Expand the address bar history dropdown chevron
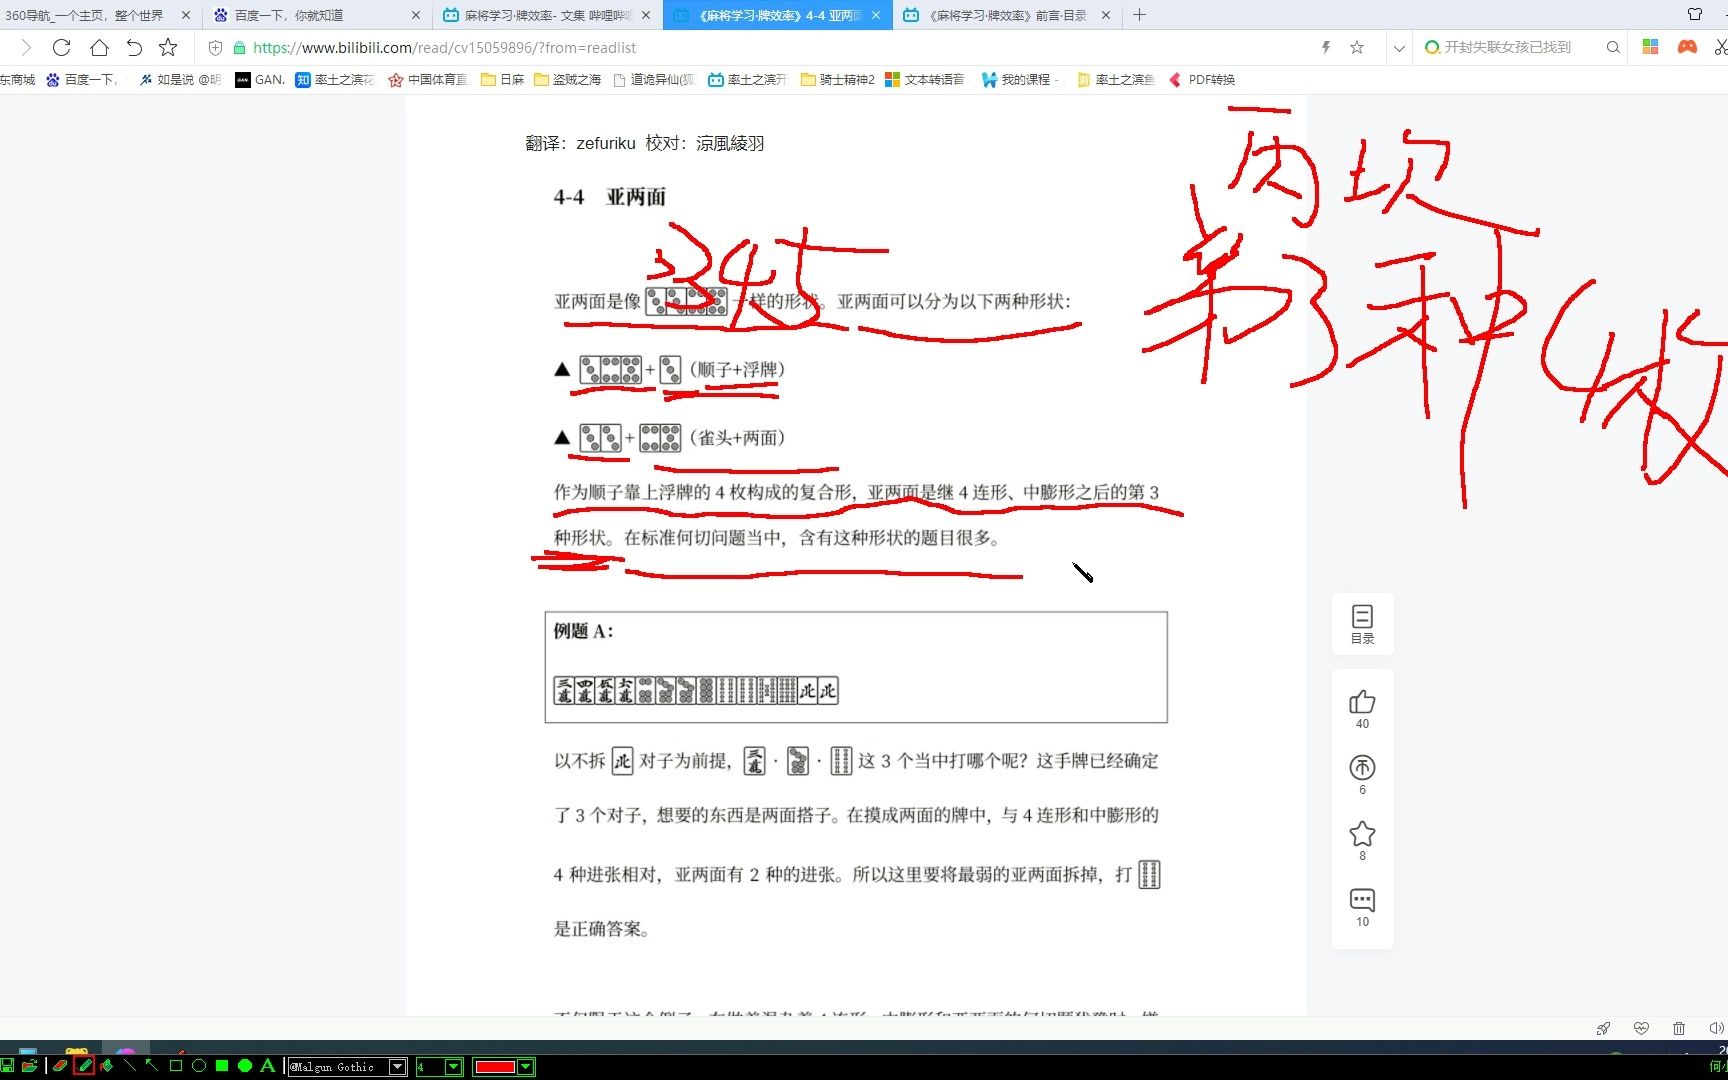Image resolution: width=1728 pixels, height=1080 pixels. tap(1399, 48)
